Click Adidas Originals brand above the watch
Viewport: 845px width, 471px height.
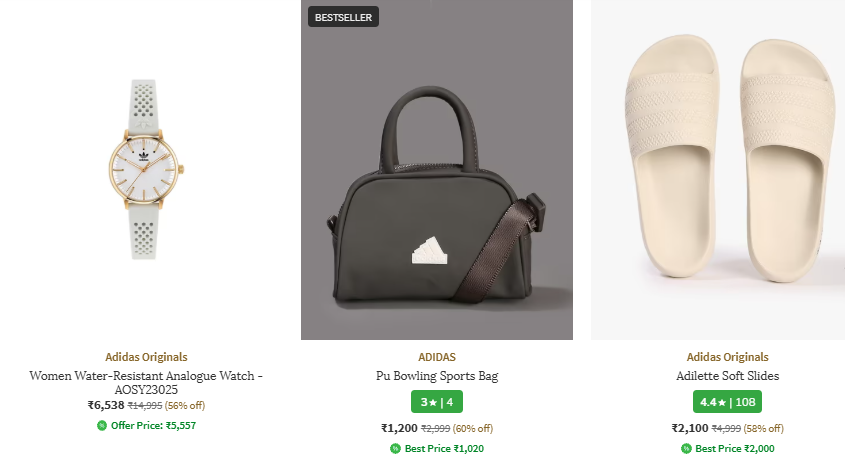146,357
